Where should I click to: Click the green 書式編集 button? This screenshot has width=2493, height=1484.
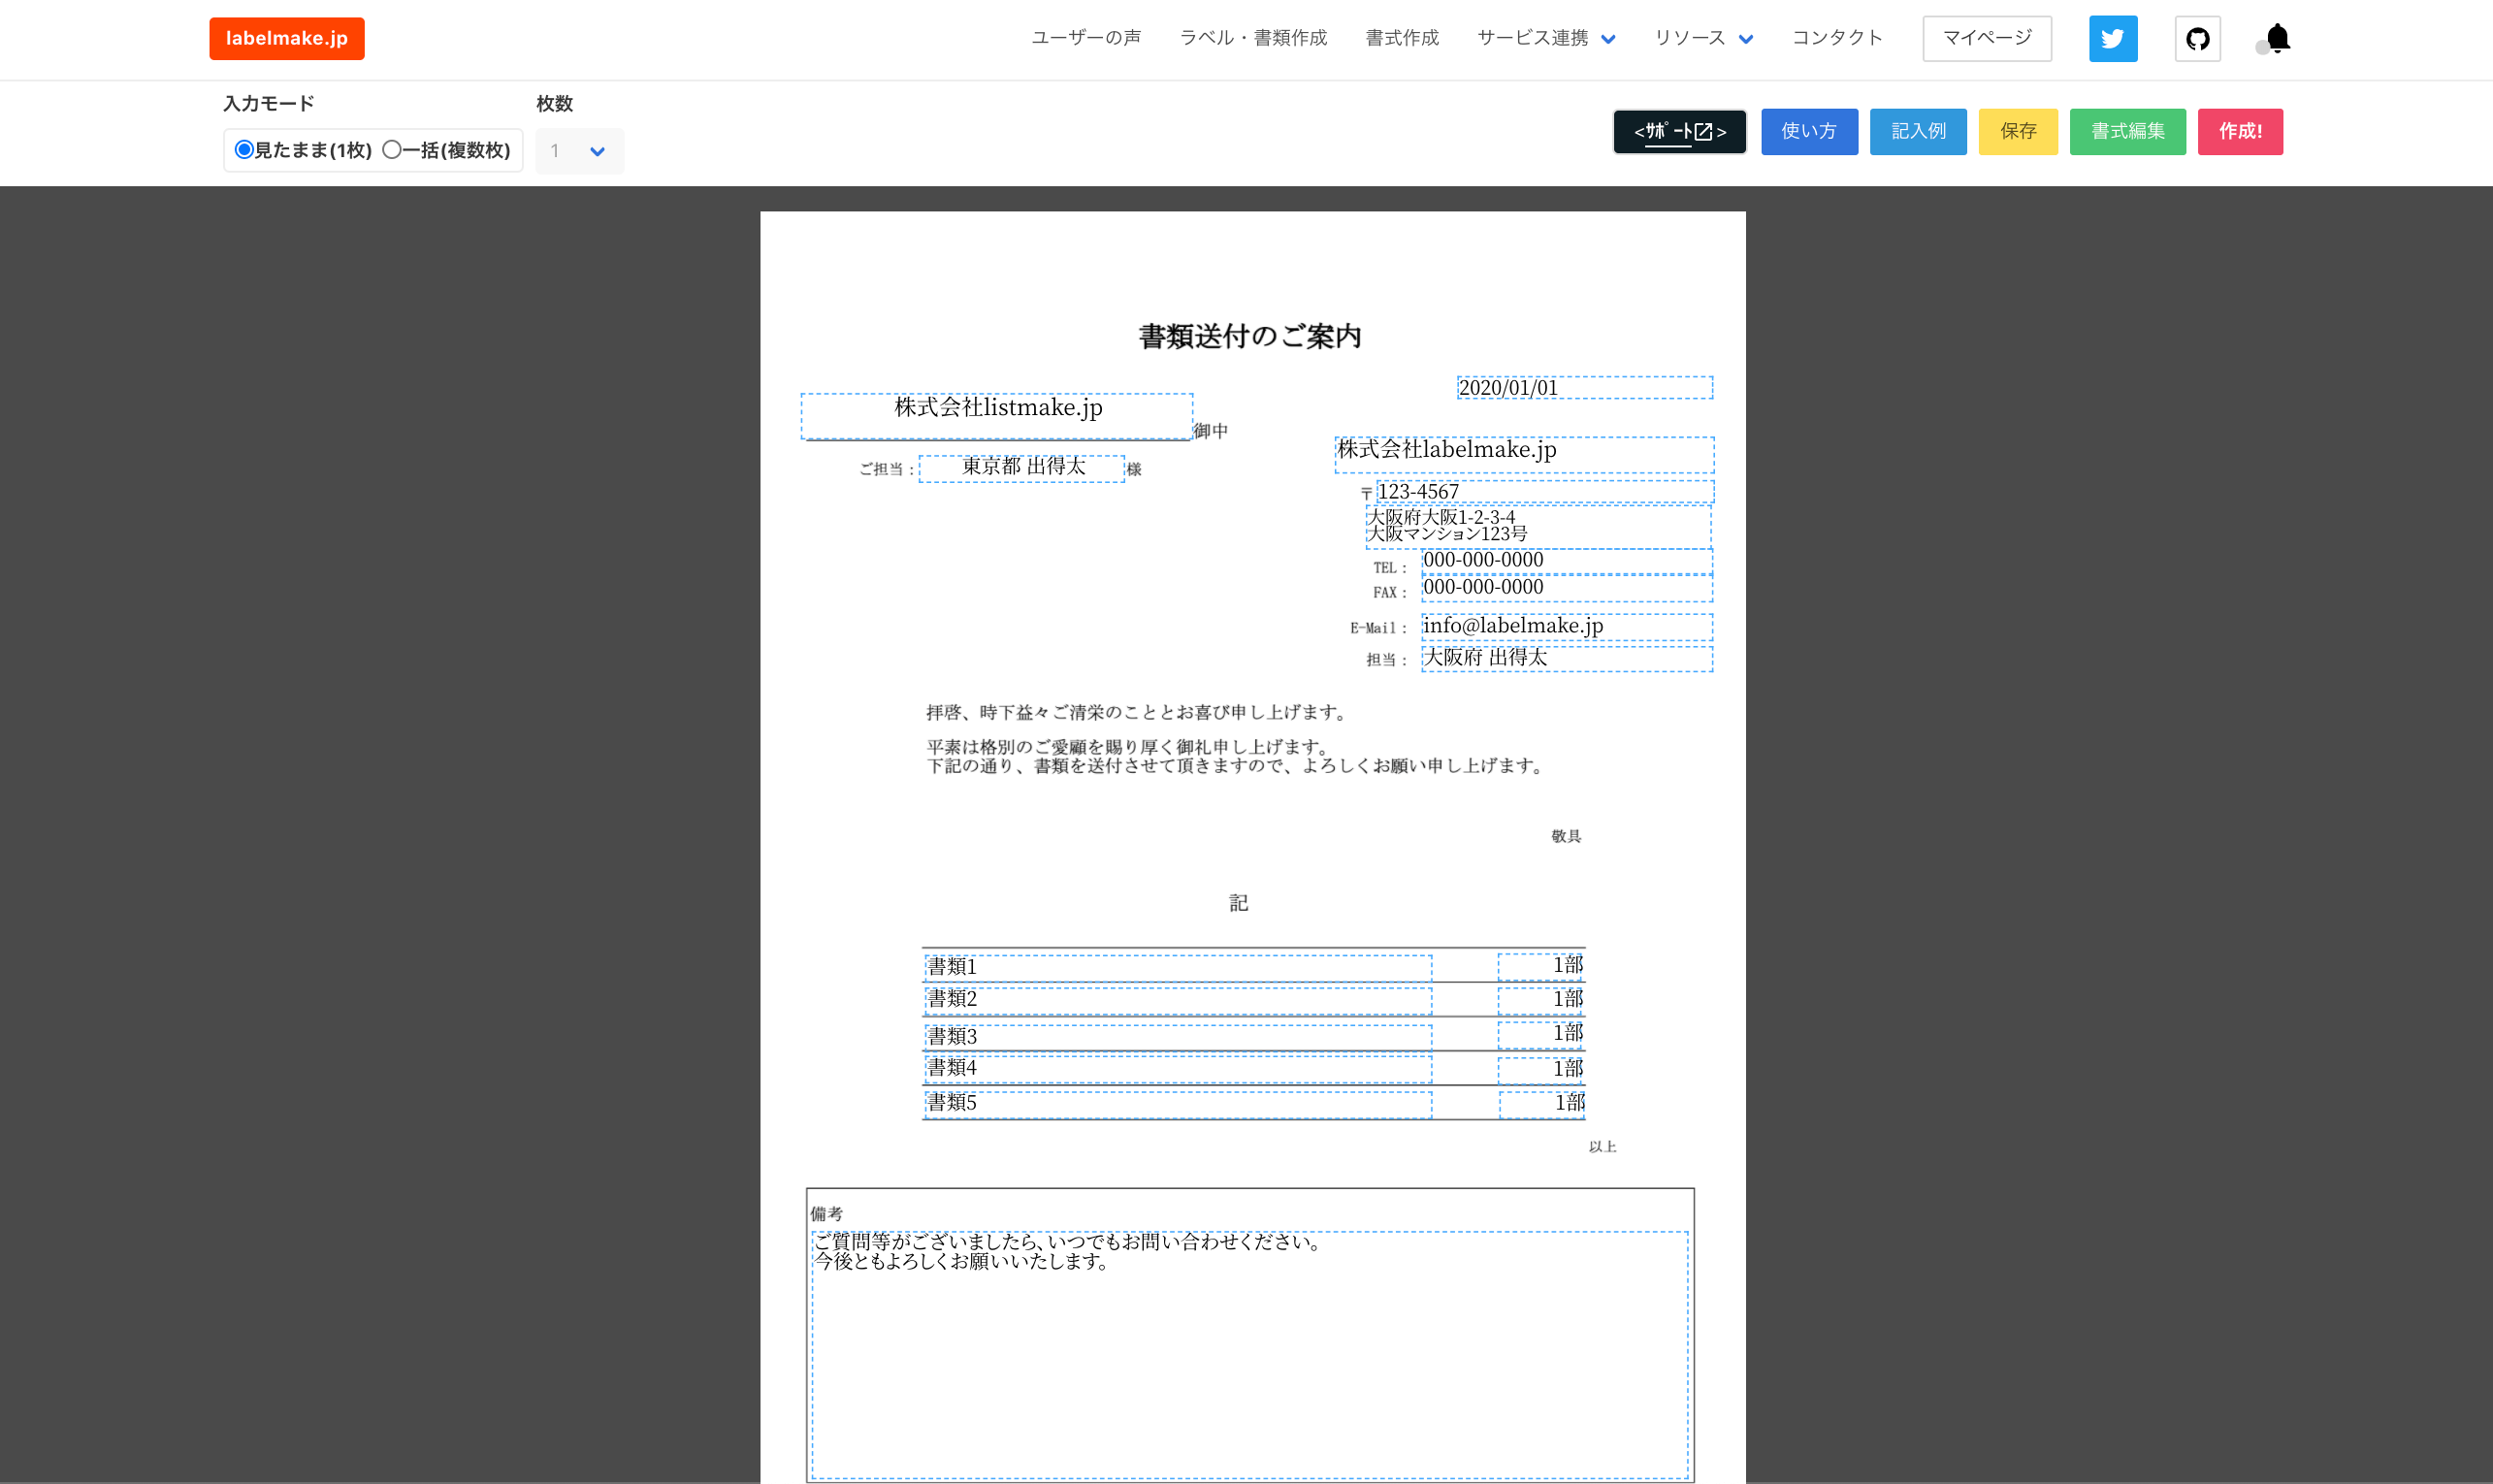(2127, 132)
